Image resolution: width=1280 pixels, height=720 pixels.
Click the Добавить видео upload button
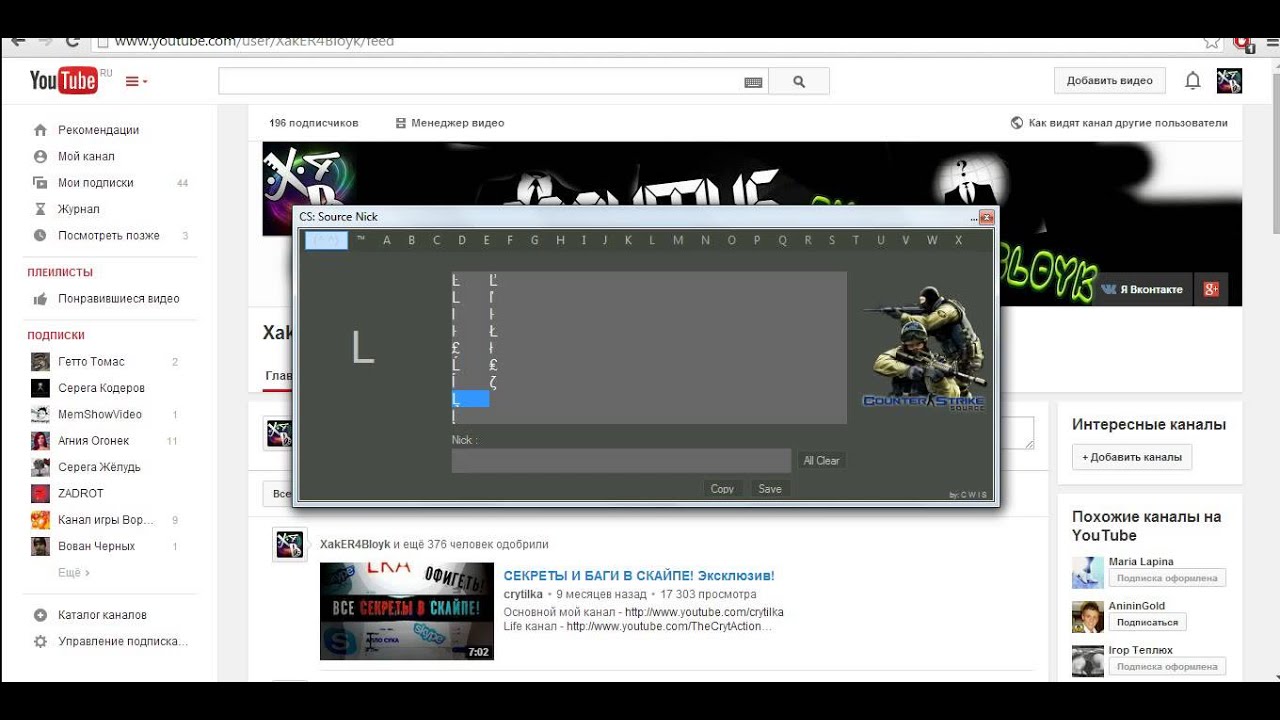(x=1109, y=81)
